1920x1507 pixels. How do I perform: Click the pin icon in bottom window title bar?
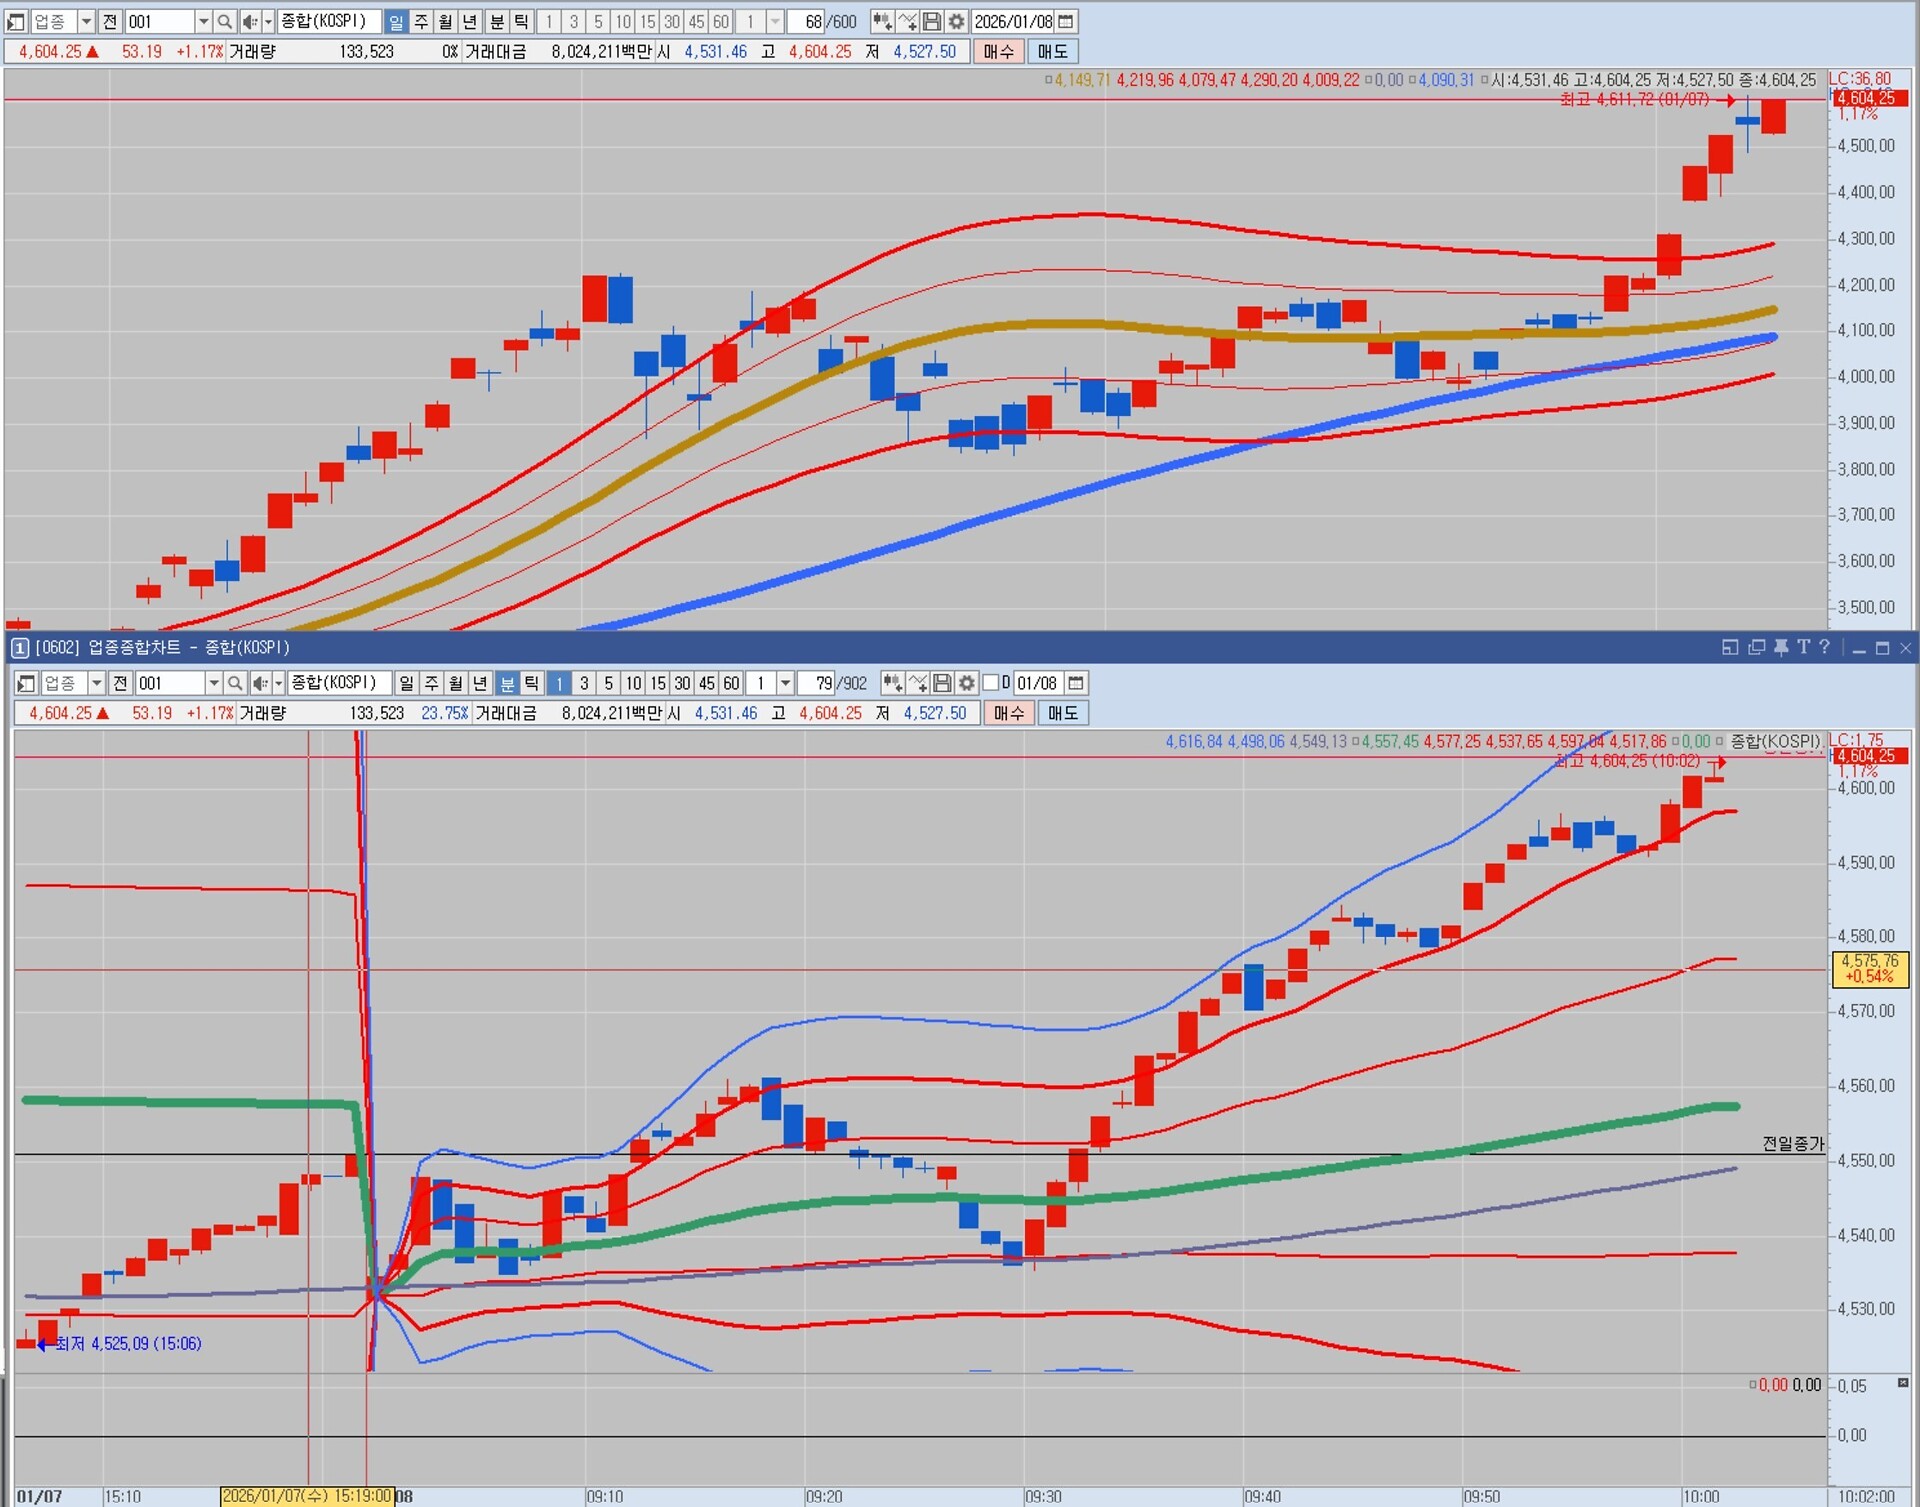pyautogui.click(x=1781, y=648)
